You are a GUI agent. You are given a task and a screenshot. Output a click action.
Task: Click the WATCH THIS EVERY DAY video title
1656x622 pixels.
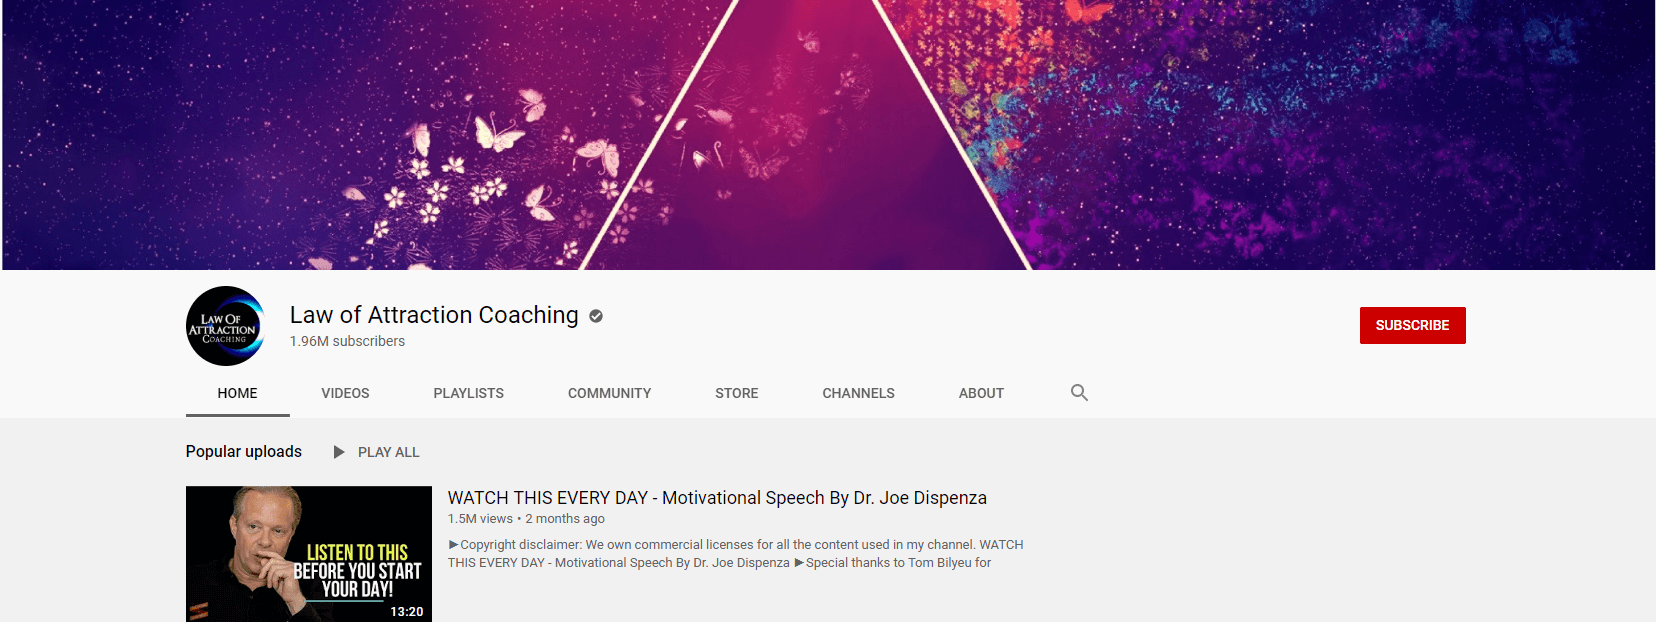[x=717, y=498]
